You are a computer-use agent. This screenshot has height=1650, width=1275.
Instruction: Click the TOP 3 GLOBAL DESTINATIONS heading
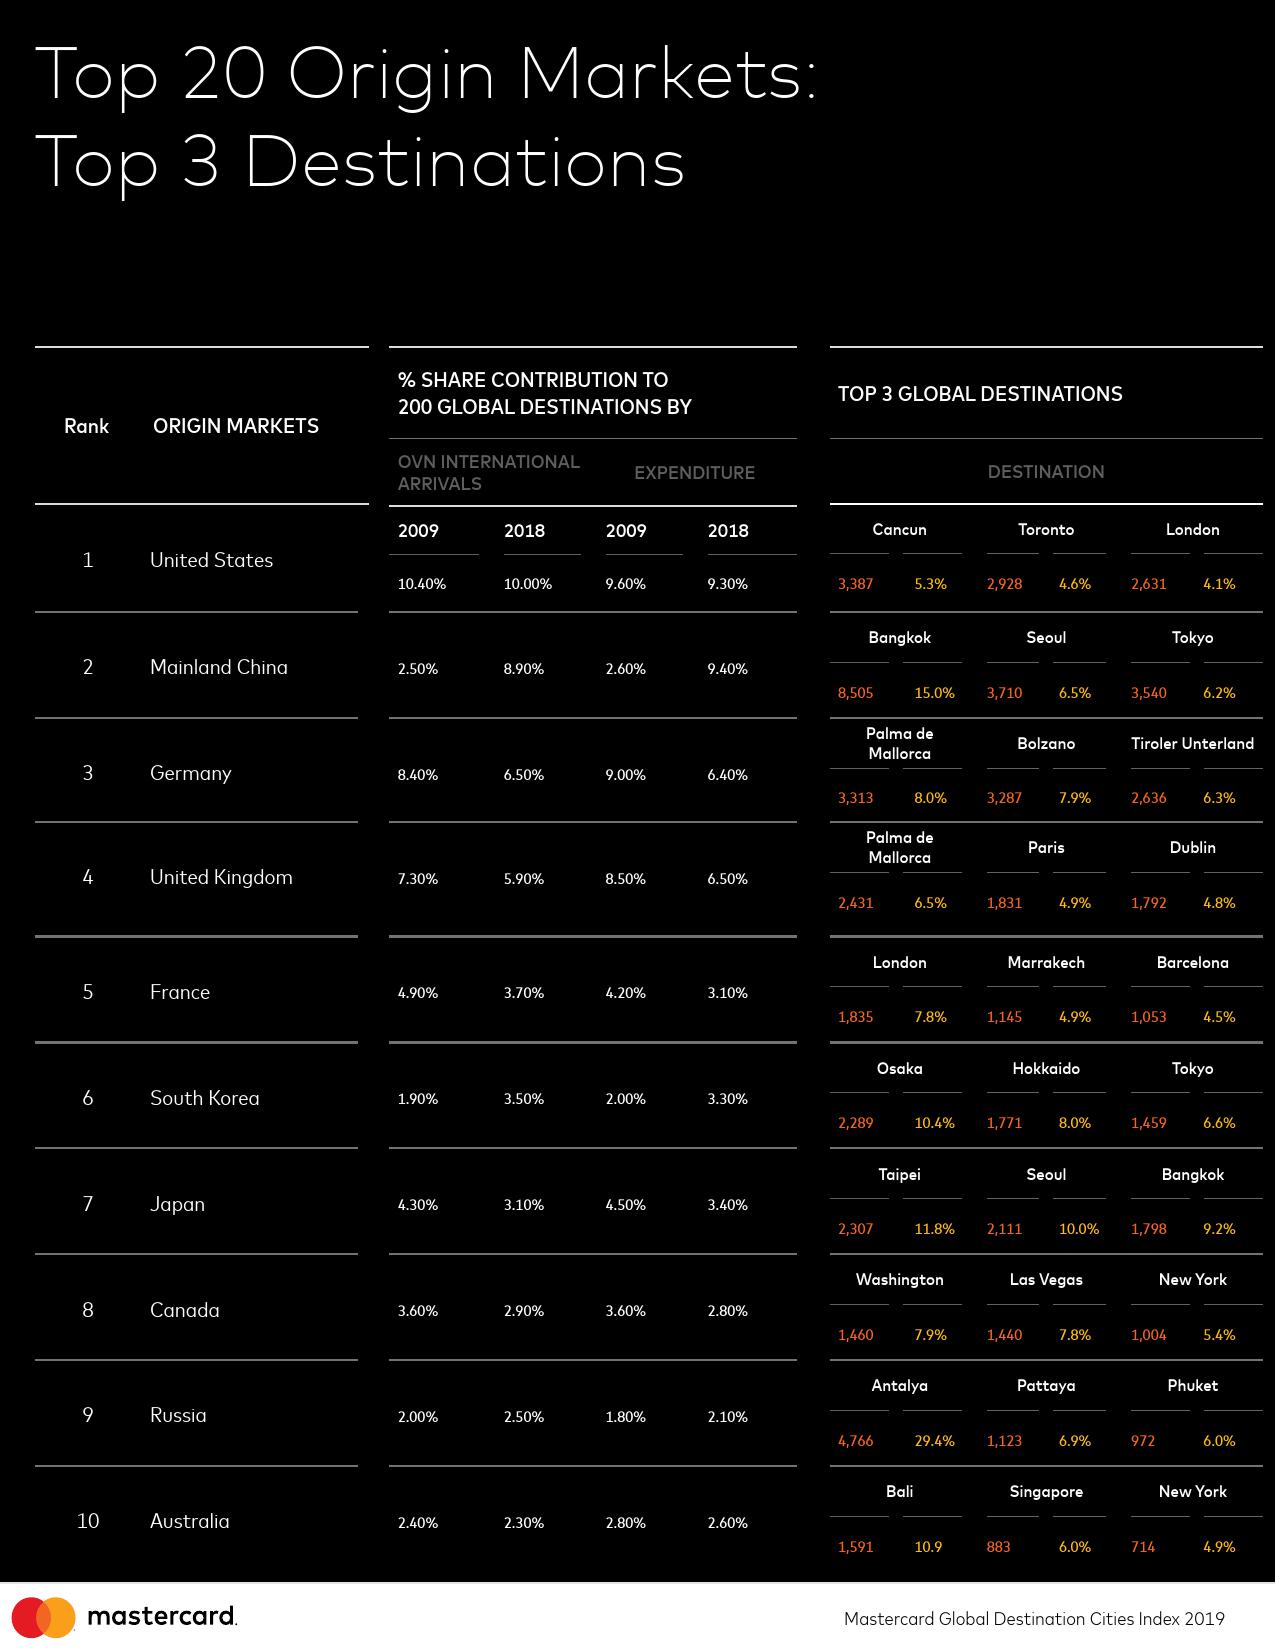click(x=980, y=394)
